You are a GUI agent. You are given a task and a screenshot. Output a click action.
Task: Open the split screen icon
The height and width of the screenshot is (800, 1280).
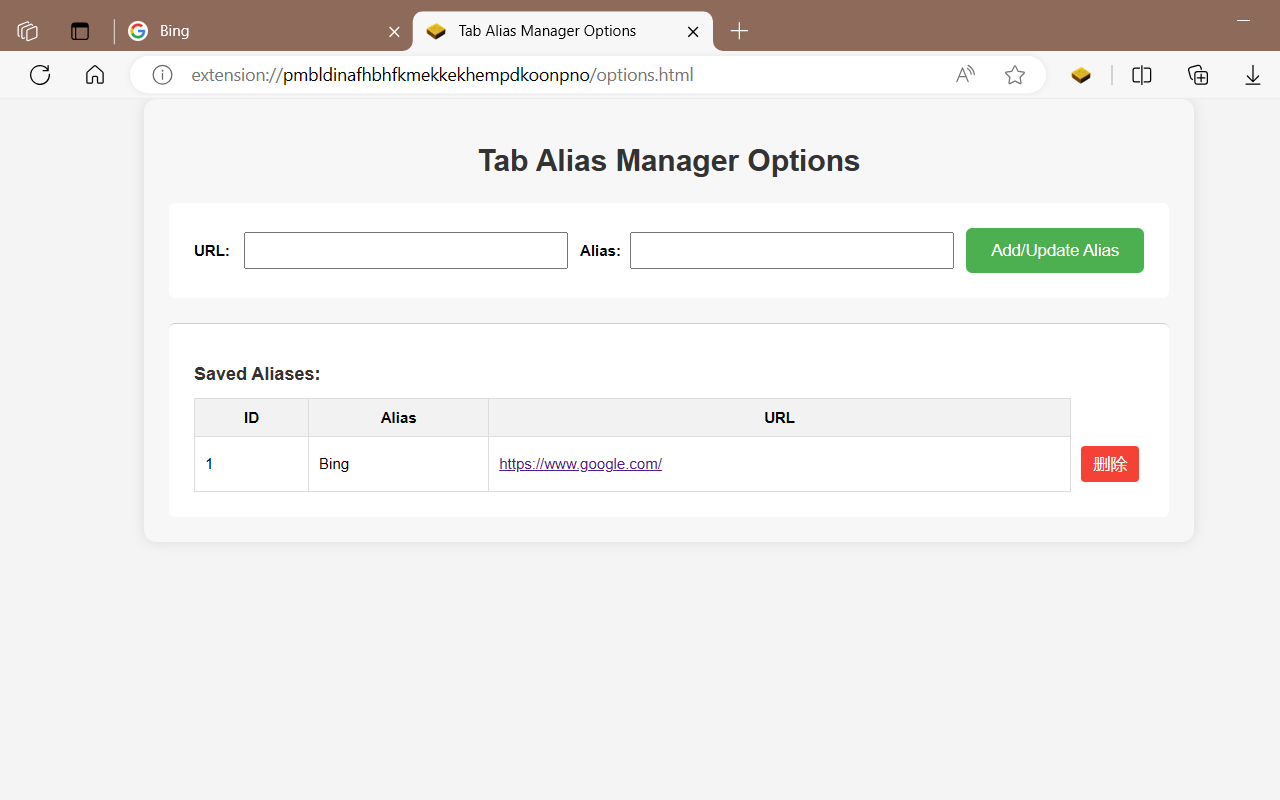pyautogui.click(x=1142, y=75)
